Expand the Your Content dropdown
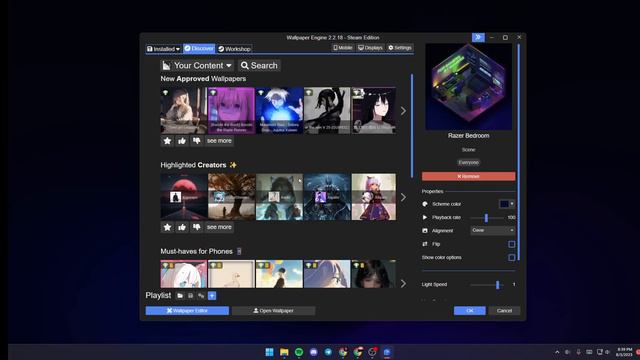This screenshot has width=640, height=360. [197, 66]
